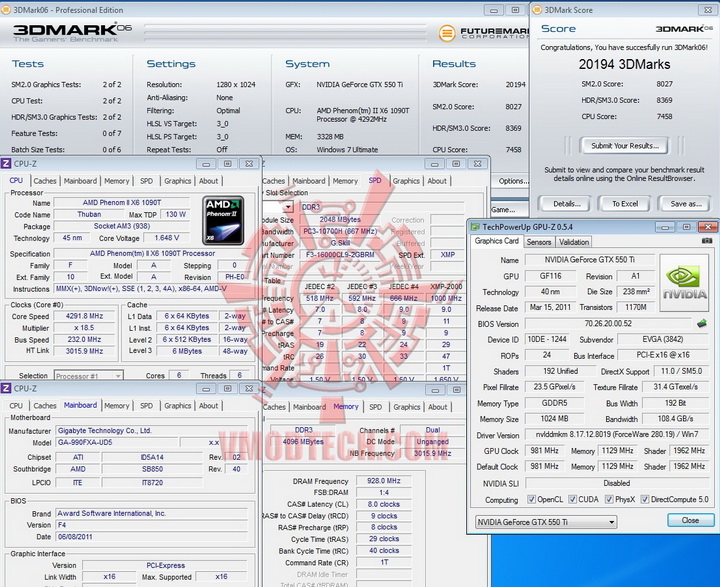This screenshot has width=720, height=587.
Task: Click the Memory Type GDDR5 field
Action: pyautogui.click(x=554, y=403)
